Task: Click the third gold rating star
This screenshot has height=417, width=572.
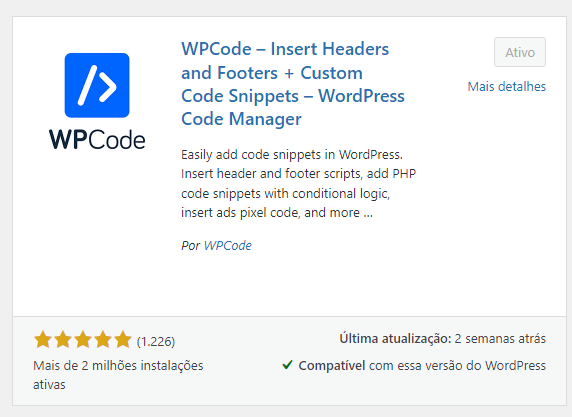Action: click(x=83, y=340)
